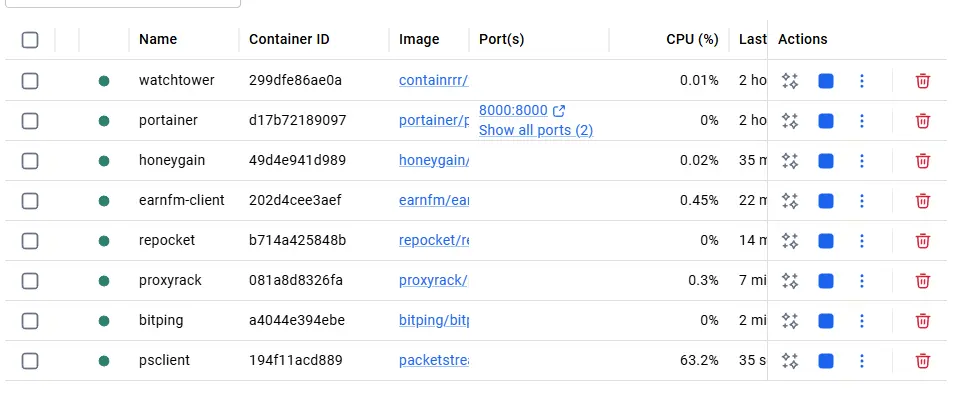Open more-actions menu for portainer
Viewport: 957px width, 398px height.
[x=862, y=121]
